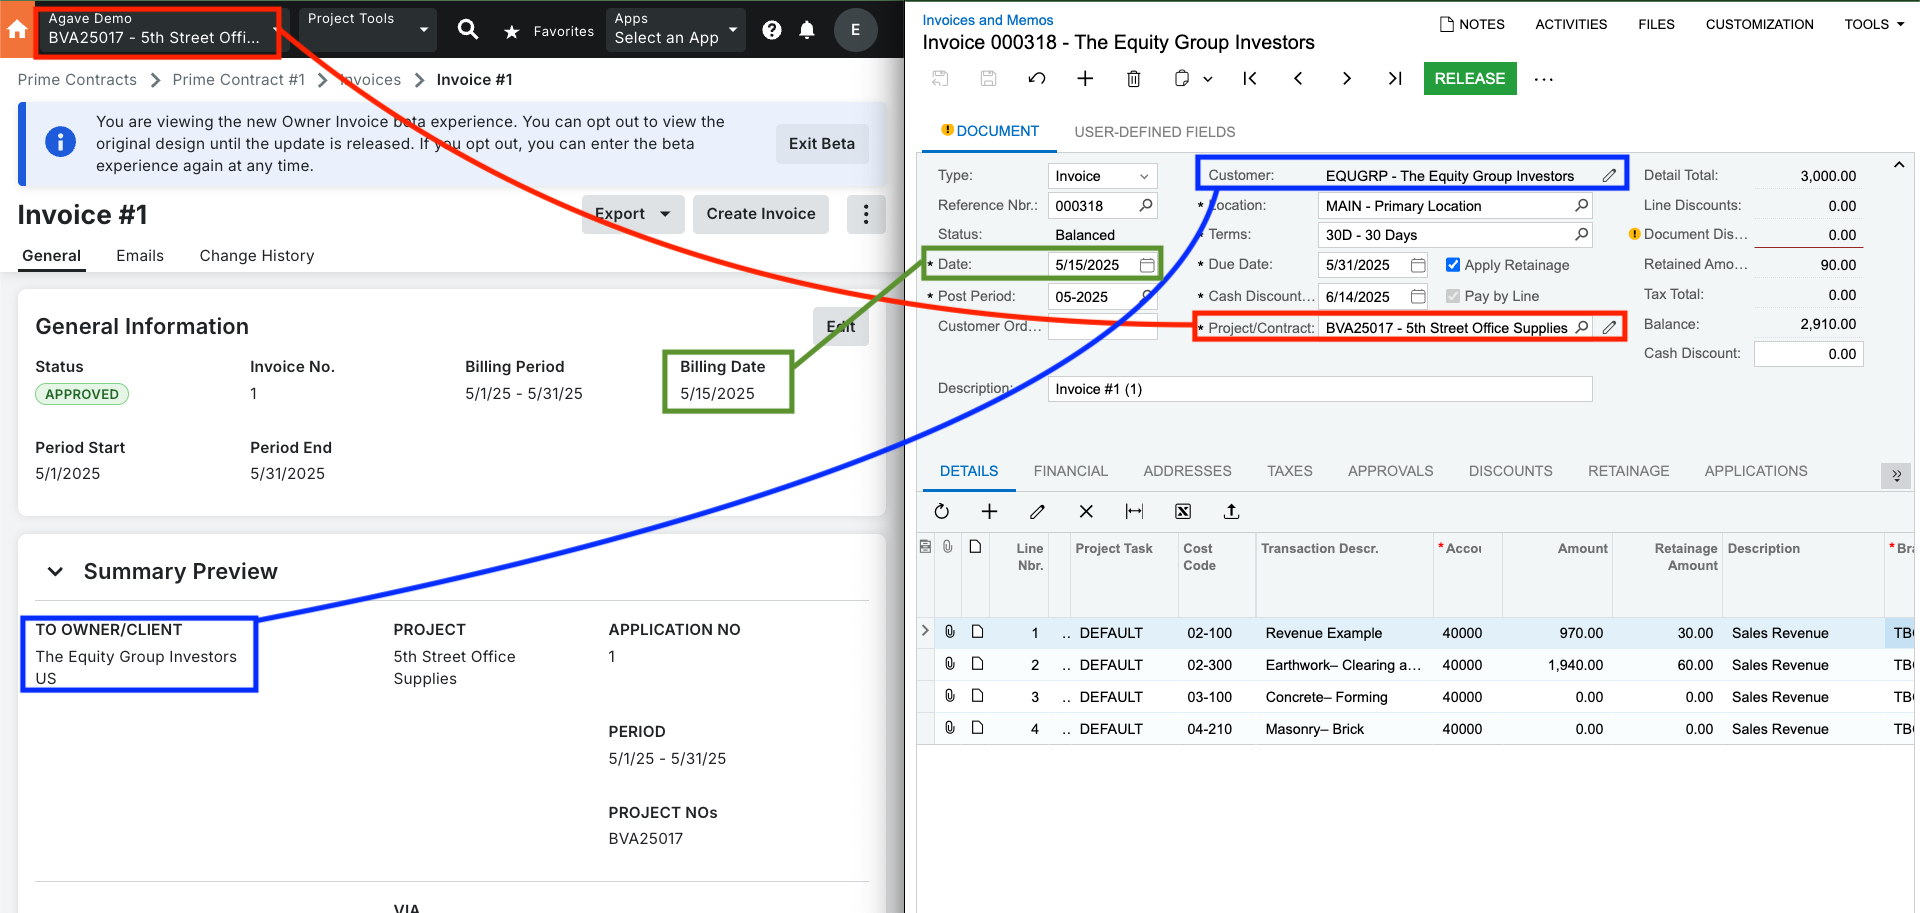
Task: Click the undo arrow icon
Action: [1037, 78]
